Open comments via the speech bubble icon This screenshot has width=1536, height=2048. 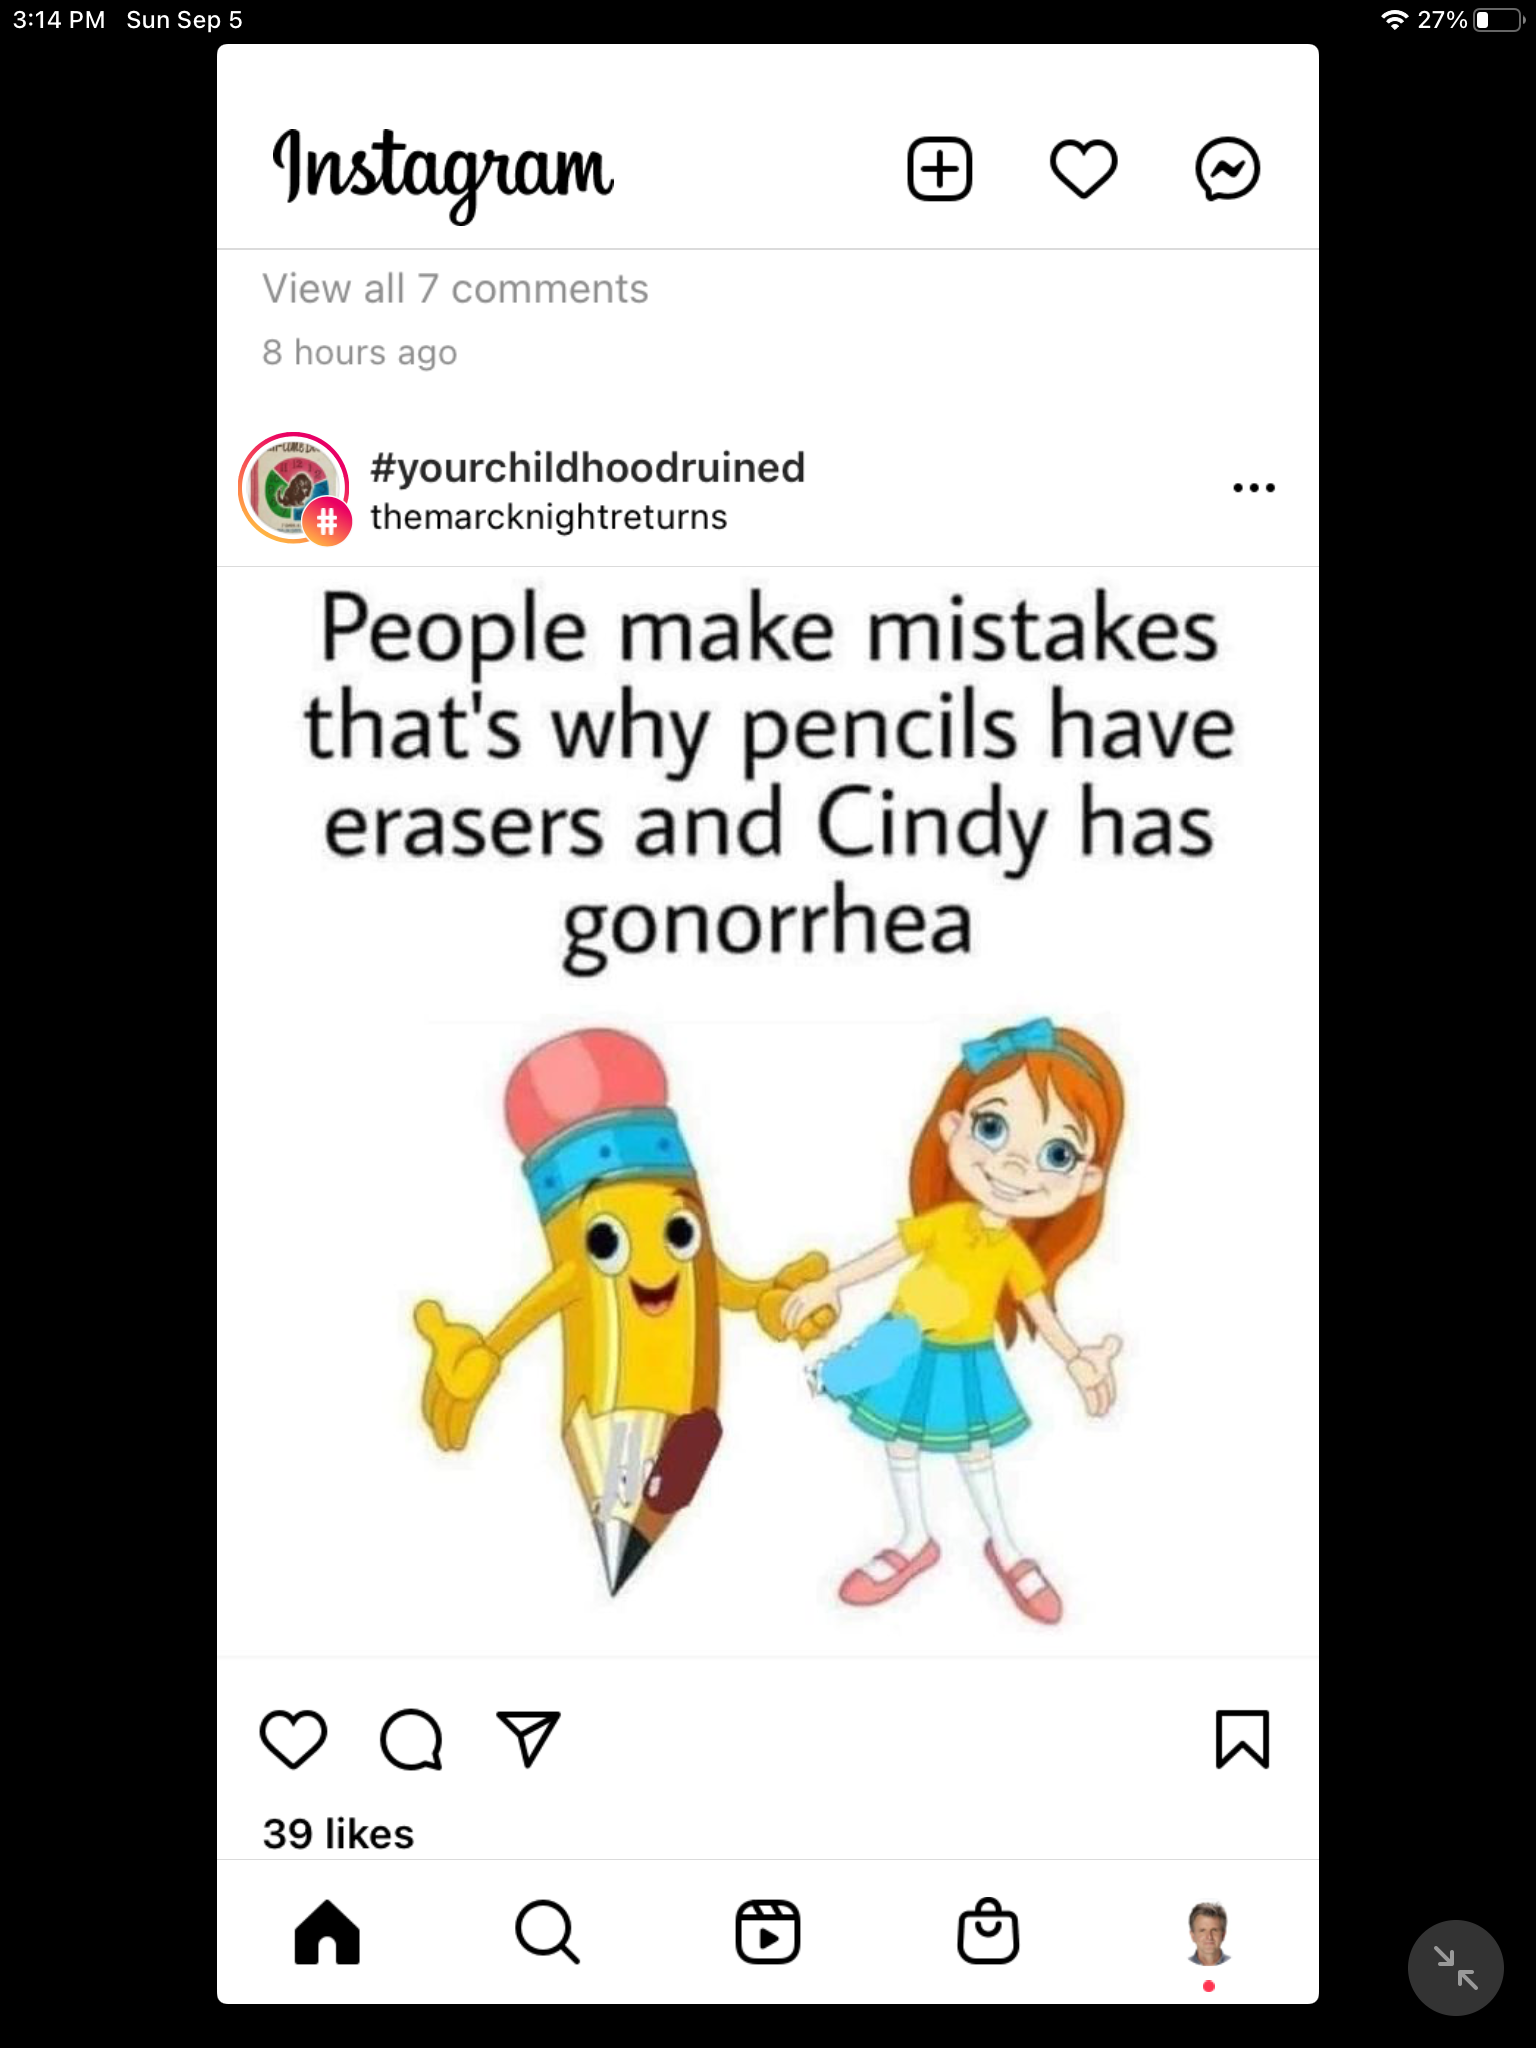[411, 1740]
